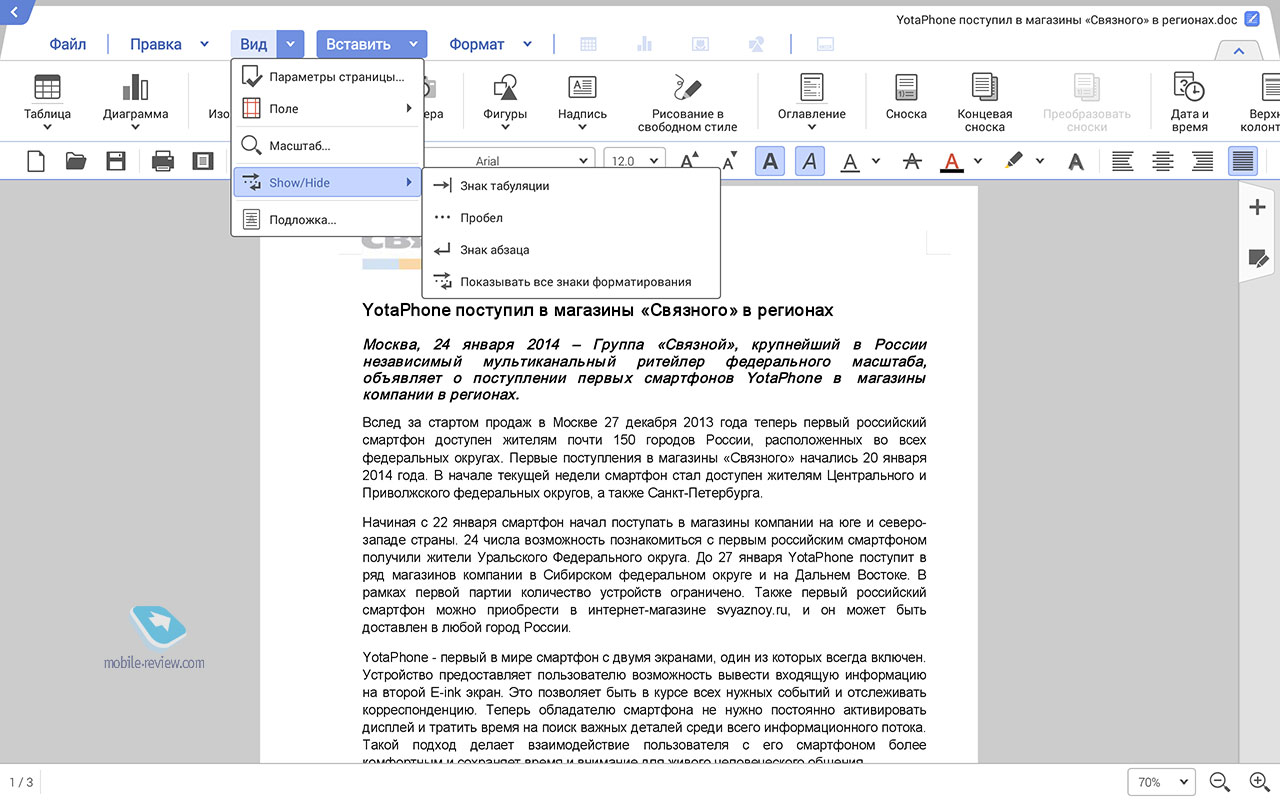Open the Правка menu
Screen dimensions: 1280x800
point(156,44)
